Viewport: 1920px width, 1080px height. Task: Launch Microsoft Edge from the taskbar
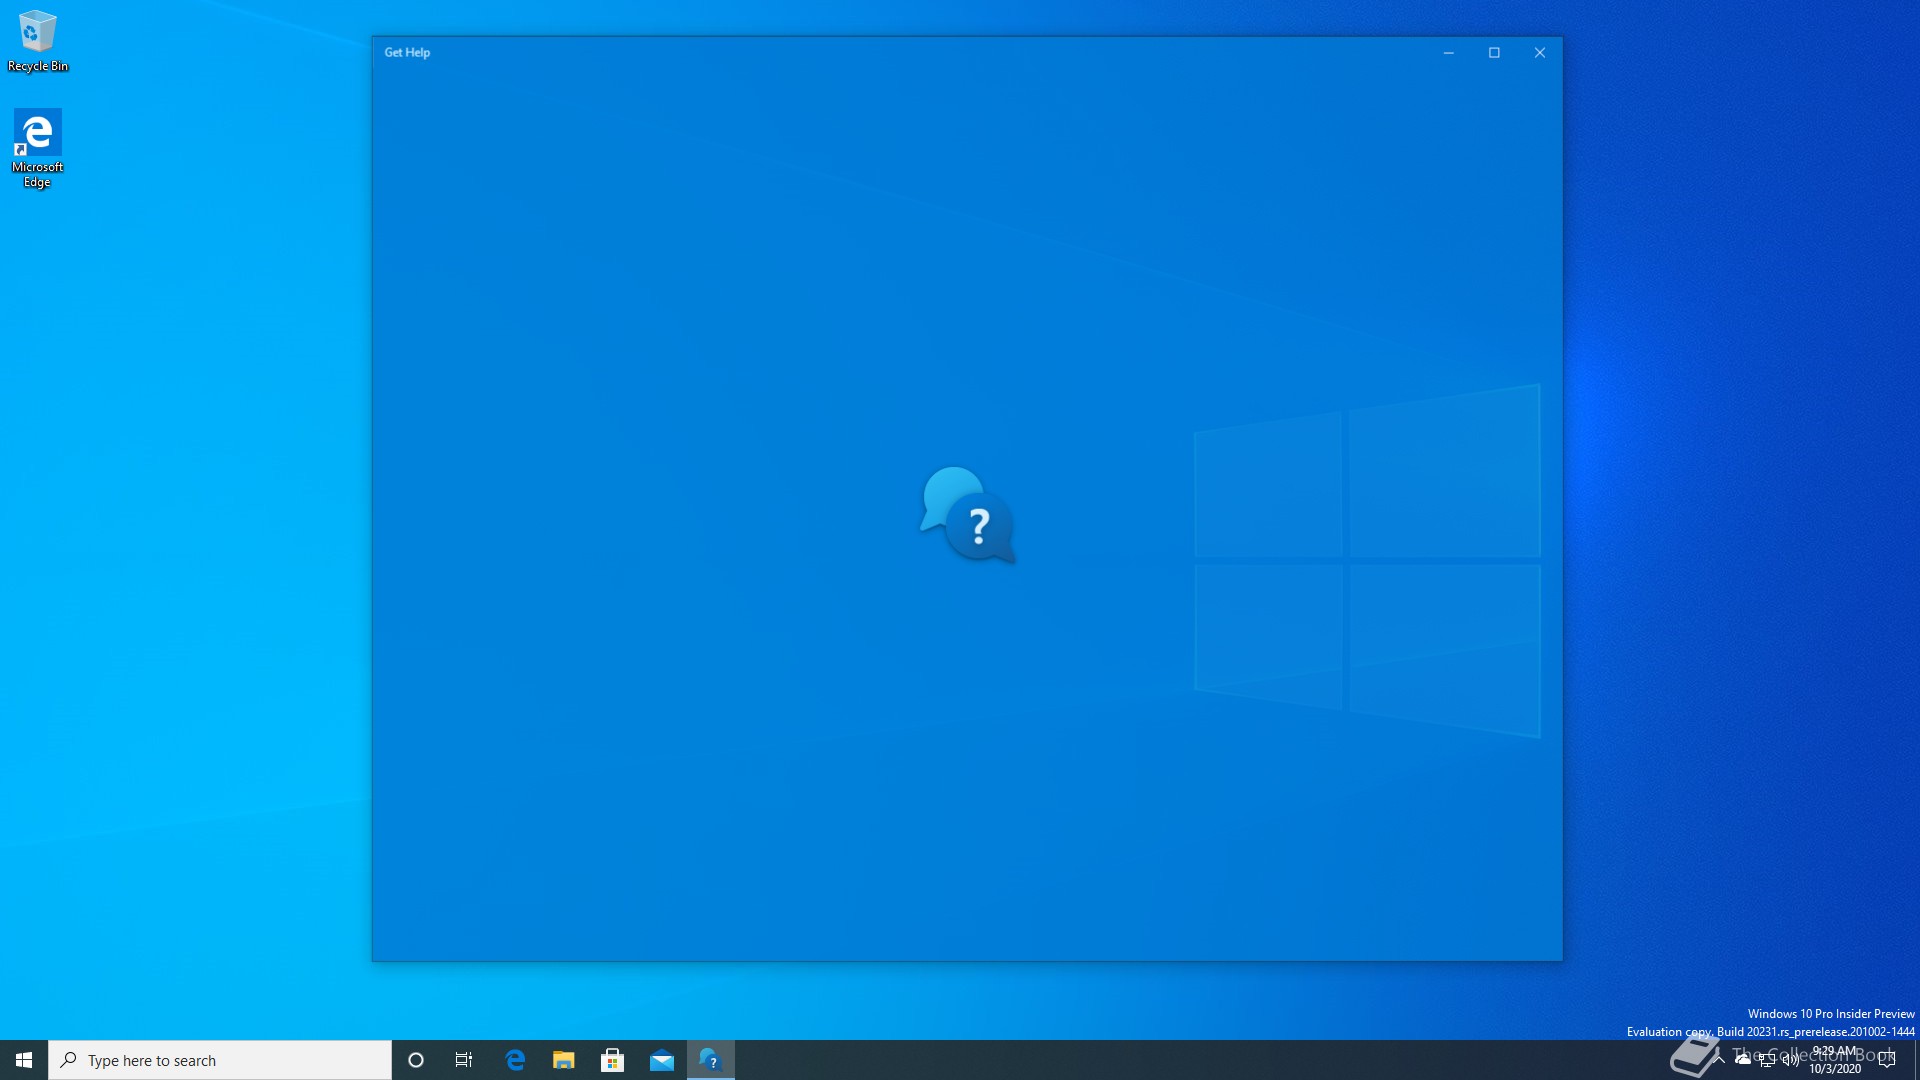pyautogui.click(x=515, y=1060)
